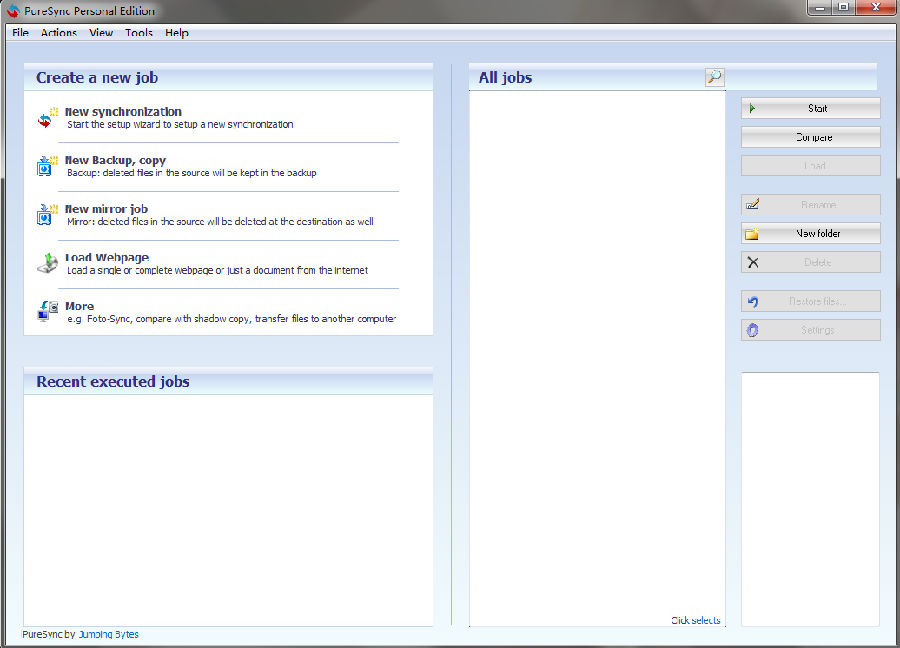Click the magnifier search icon beside All jobs

coord(713,77)
